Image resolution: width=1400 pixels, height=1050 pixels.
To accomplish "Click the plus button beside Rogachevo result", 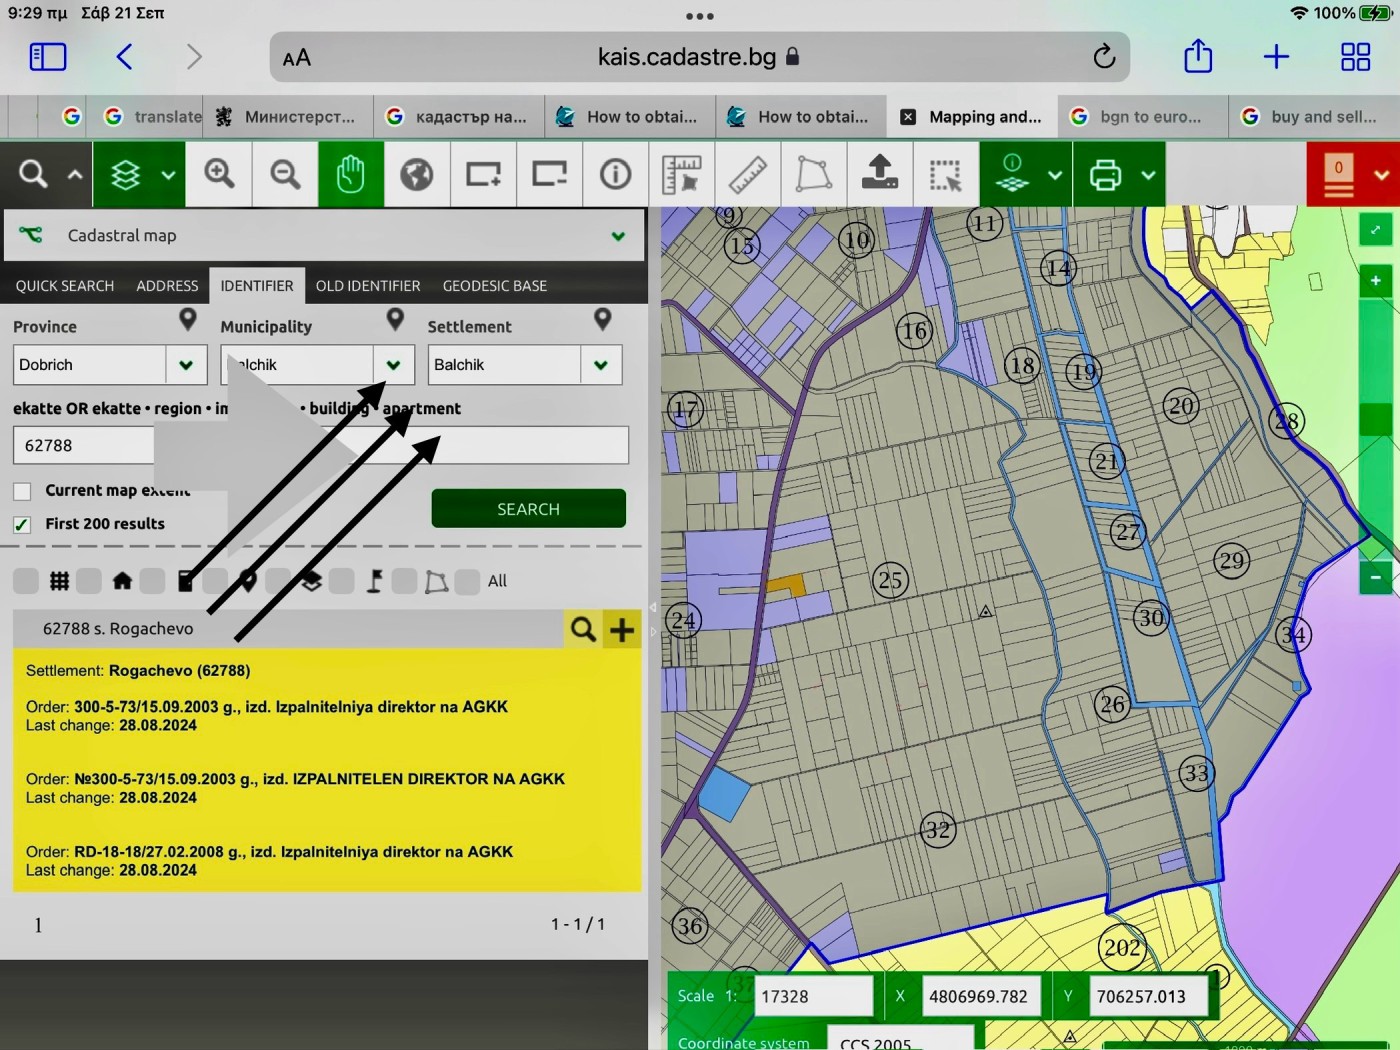I will click(622, 629).
